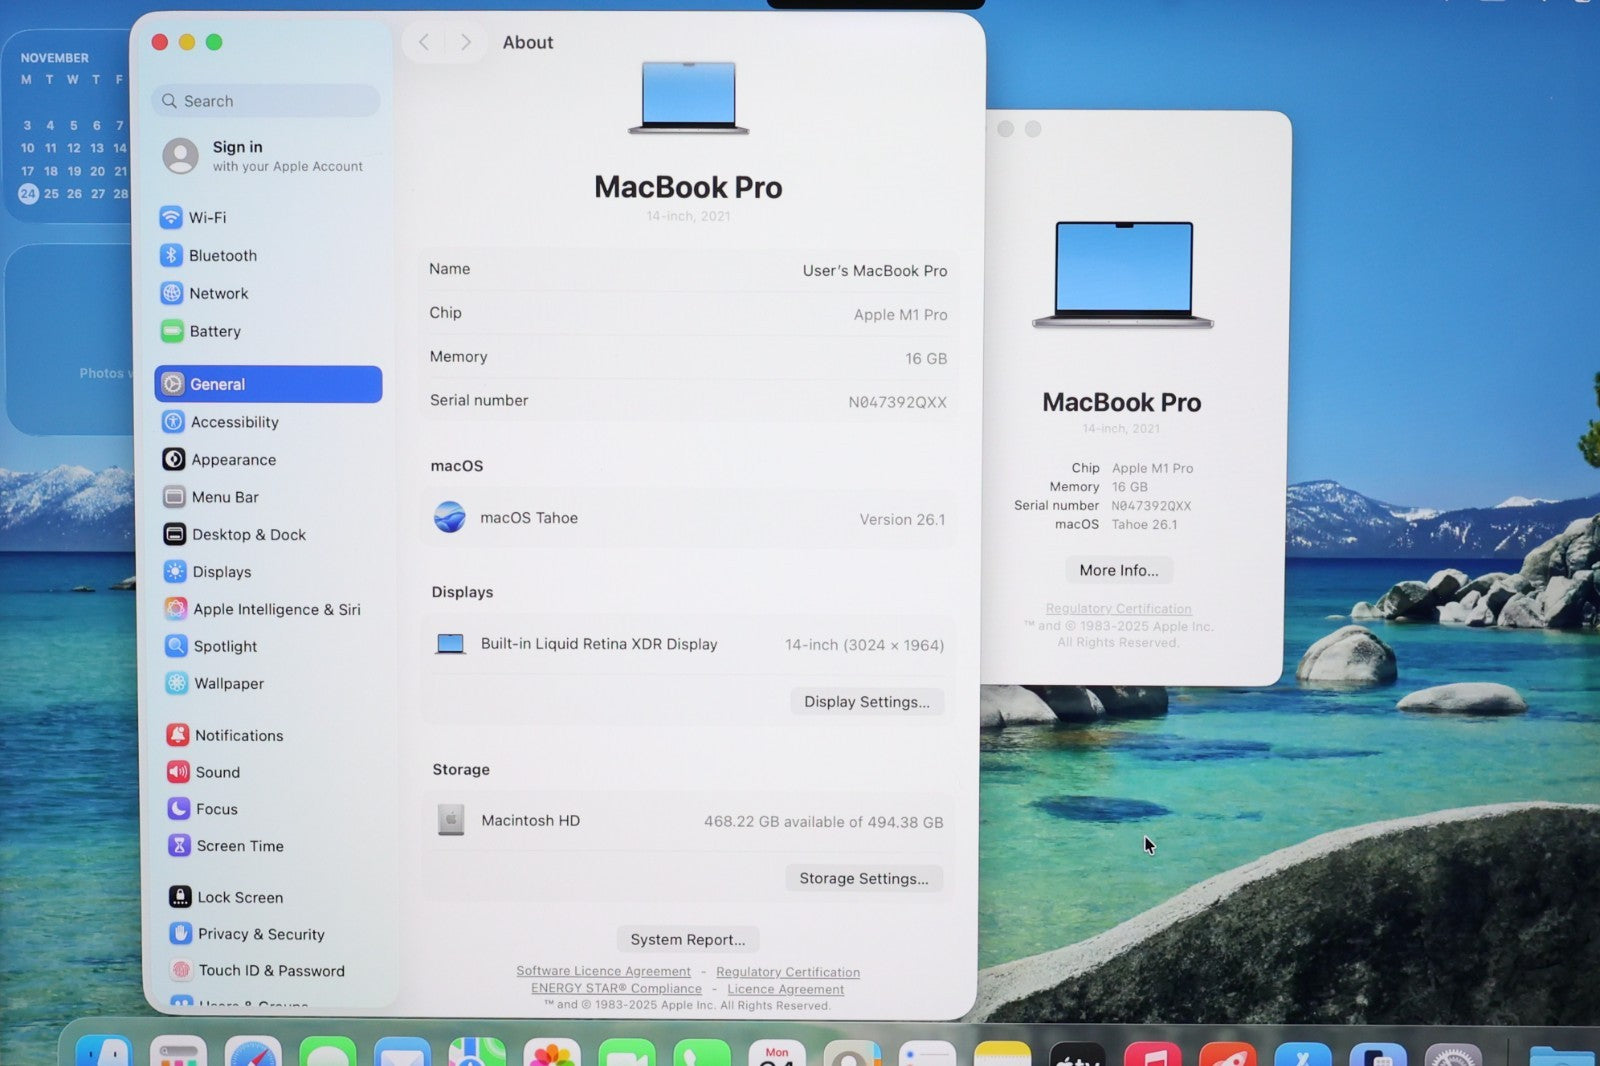Viewport: 1600px width, 1066px height.
Task: Open Touch ID & Password settings
Action: click(270, 970)
